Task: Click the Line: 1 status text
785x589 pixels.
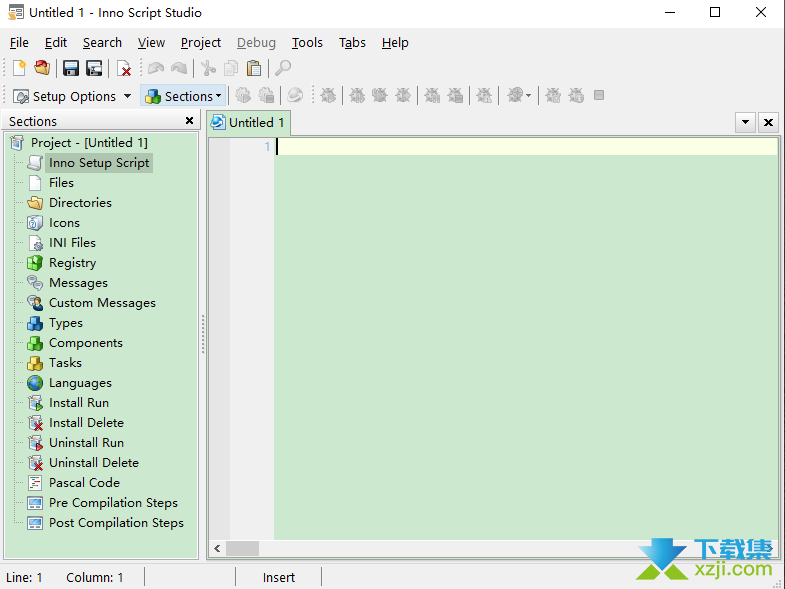Action: (x=24, y=577)
